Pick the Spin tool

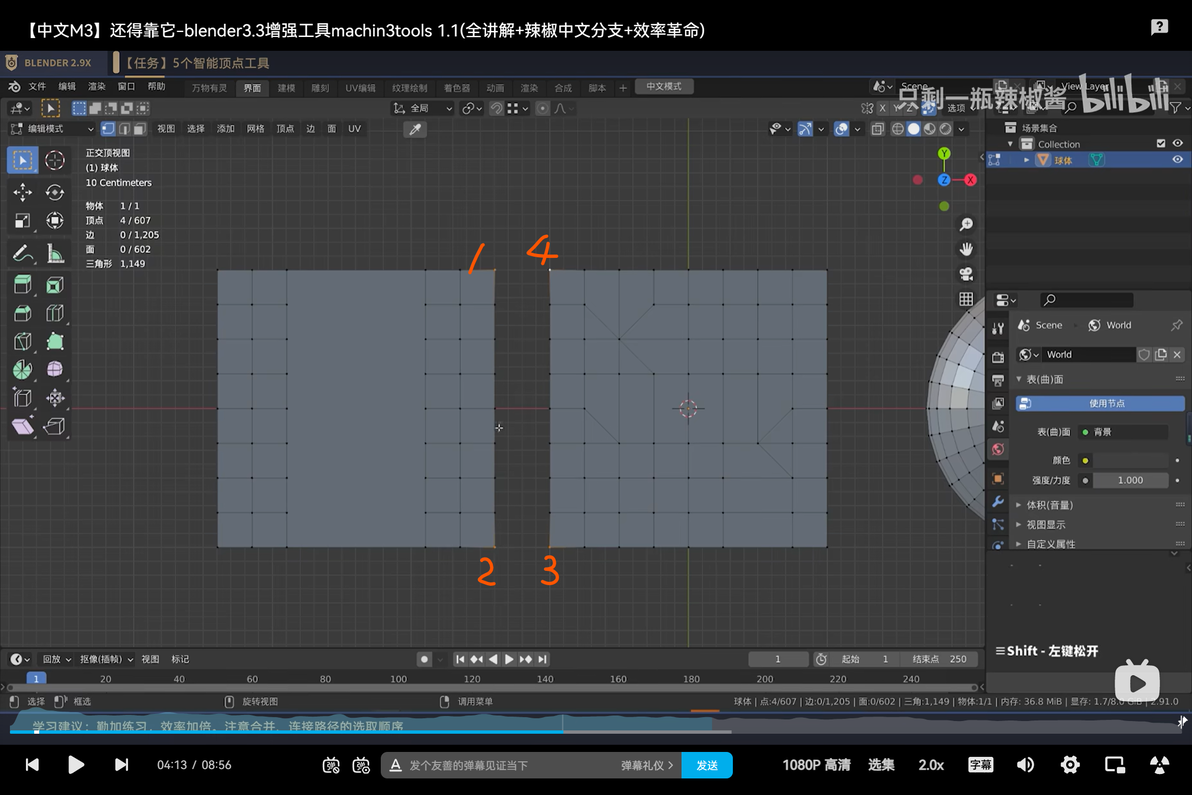[22, 369]
